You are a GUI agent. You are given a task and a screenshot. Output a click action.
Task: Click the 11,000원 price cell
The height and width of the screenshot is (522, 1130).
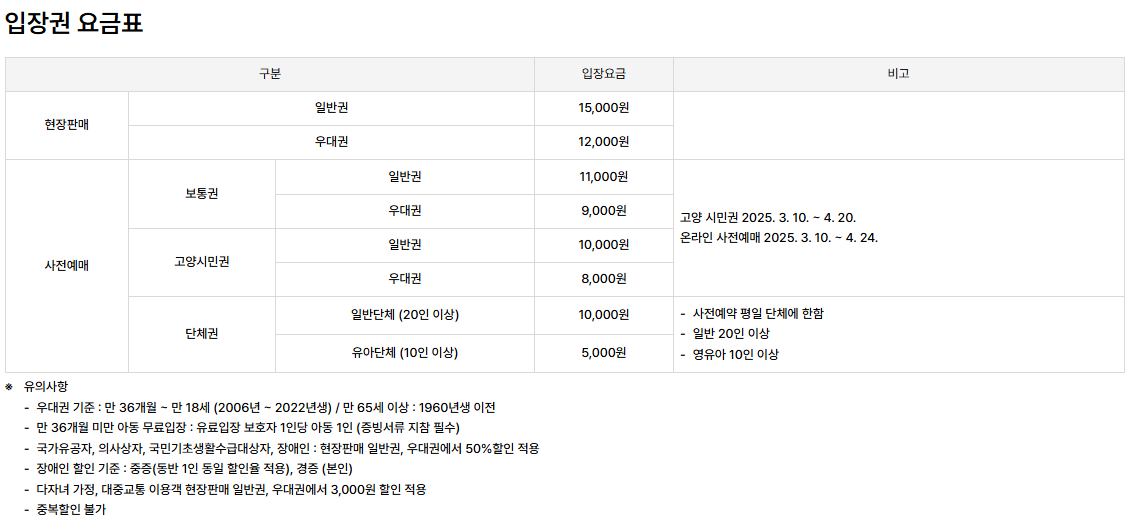(604, 177)
